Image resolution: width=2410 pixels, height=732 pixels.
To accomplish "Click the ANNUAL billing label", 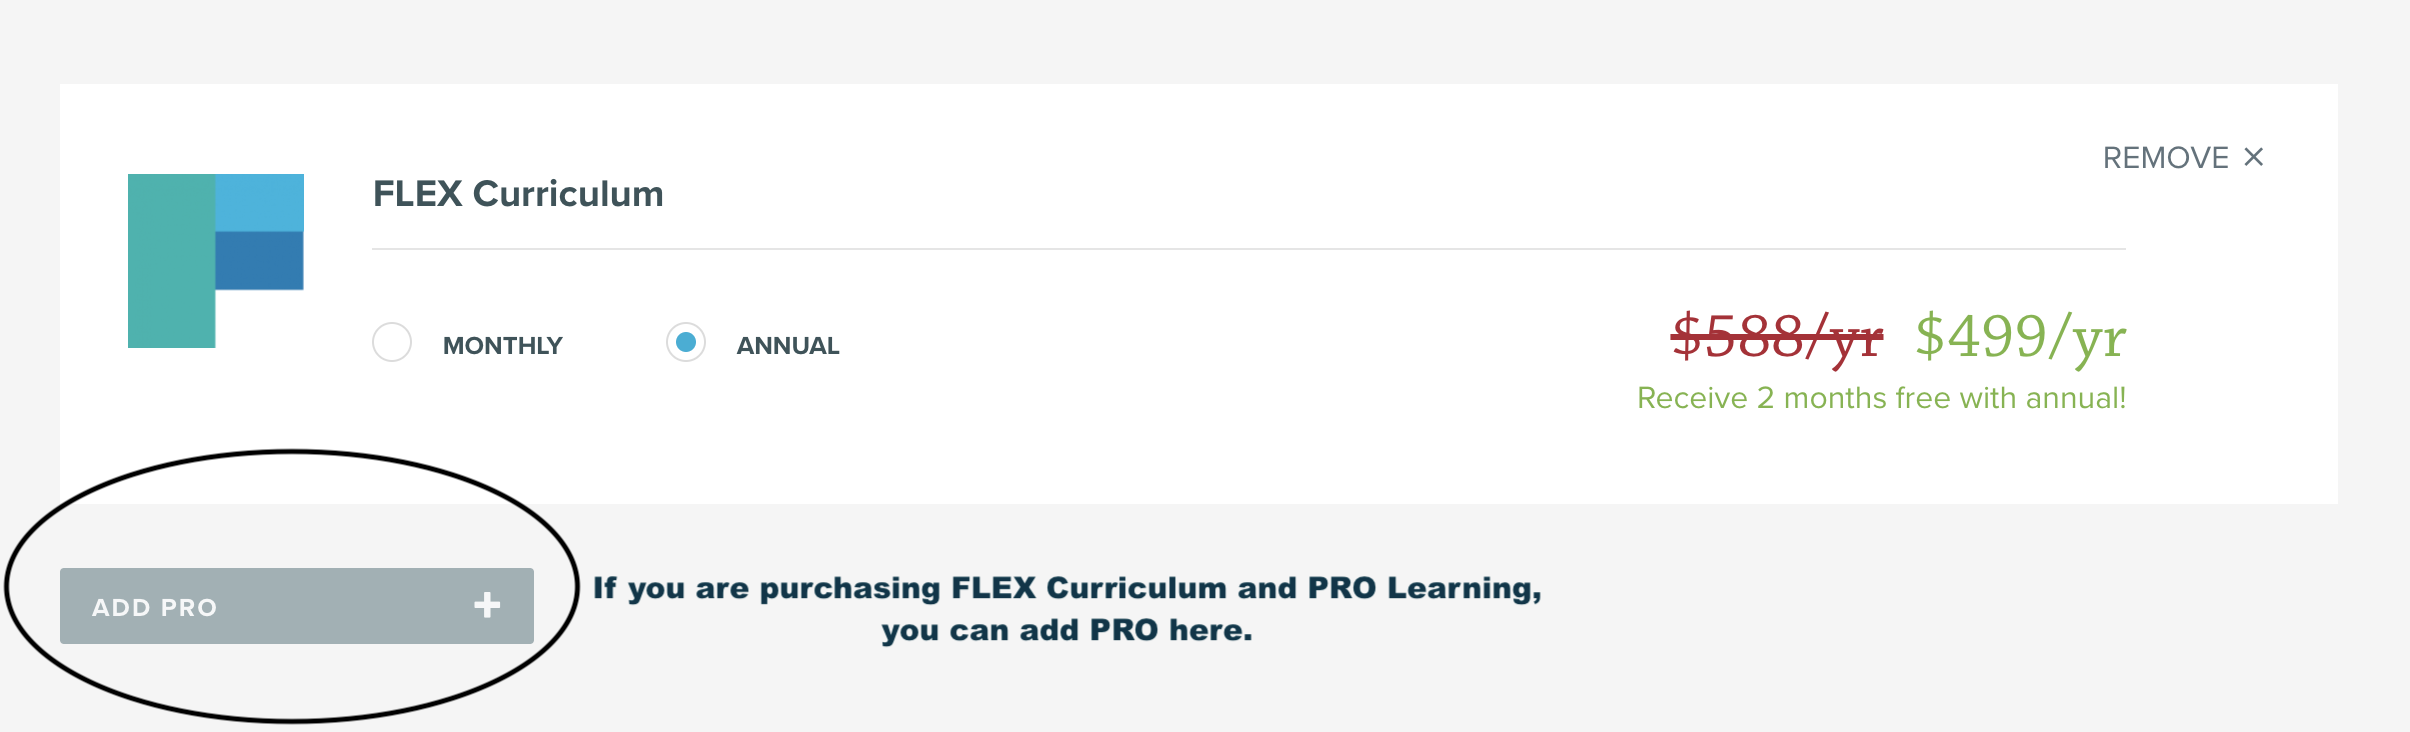I will point(788,346).
